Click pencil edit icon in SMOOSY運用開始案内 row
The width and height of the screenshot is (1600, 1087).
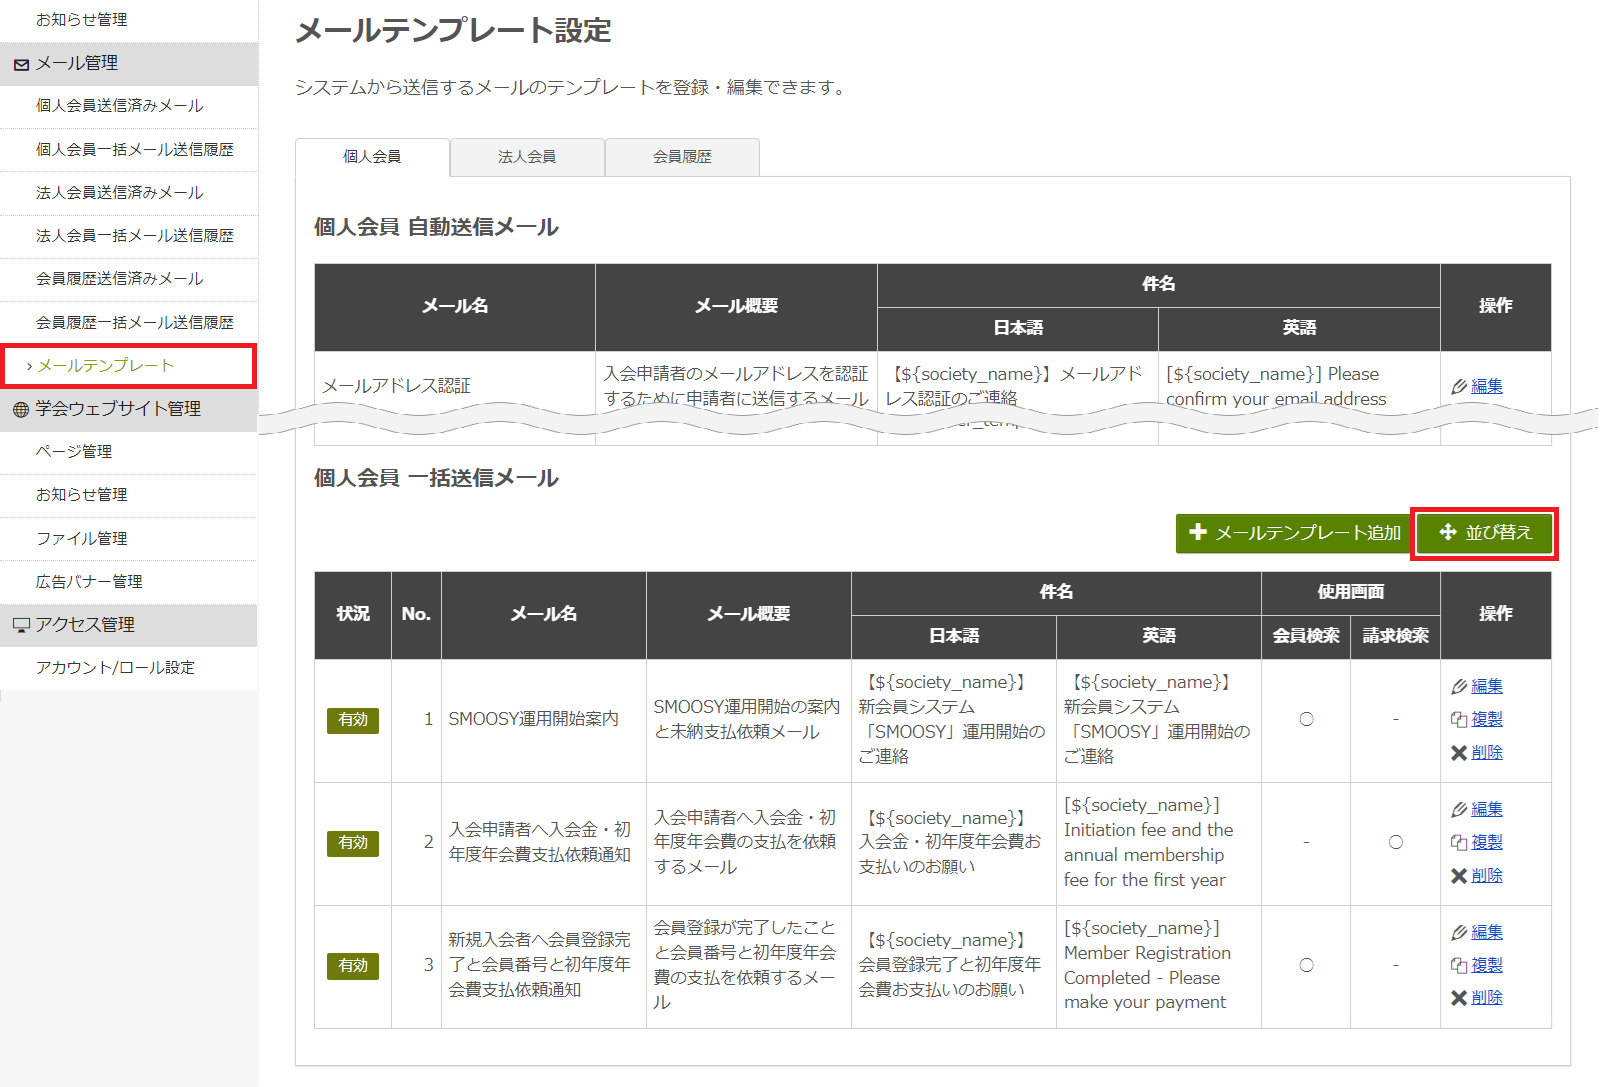[x=1459, y=686]
